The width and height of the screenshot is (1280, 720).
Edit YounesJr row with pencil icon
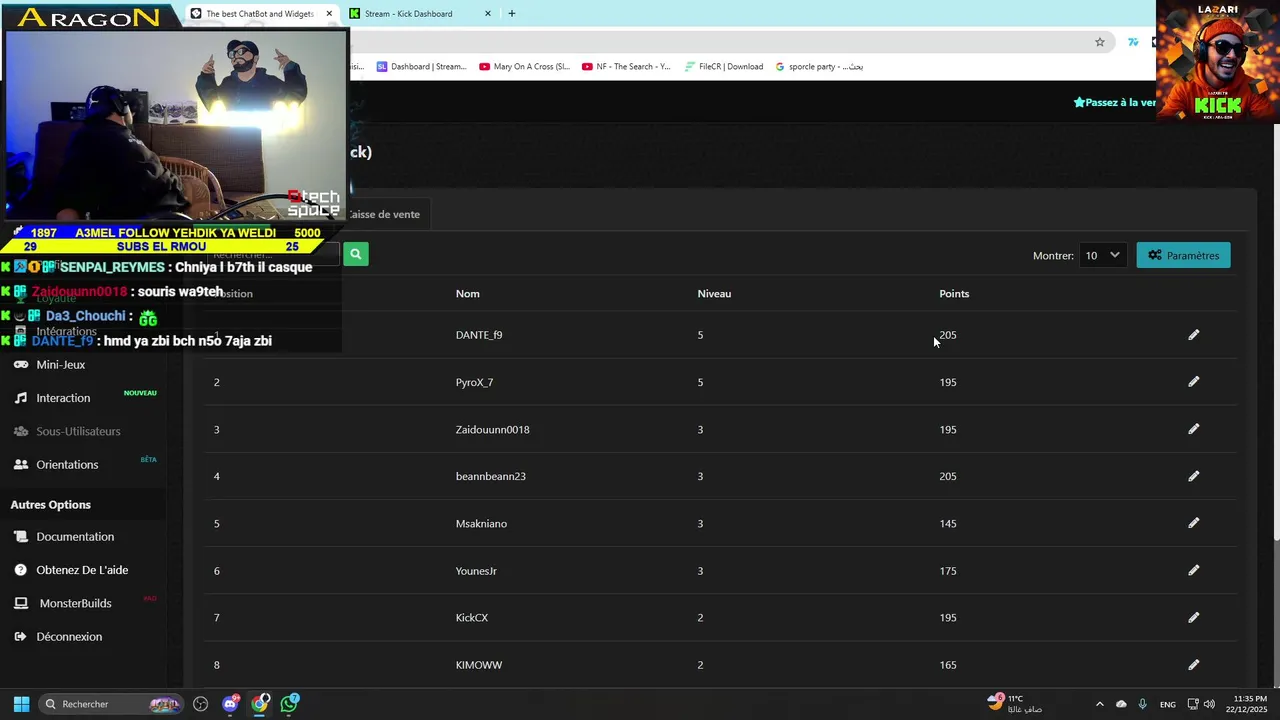(1193, 570)
